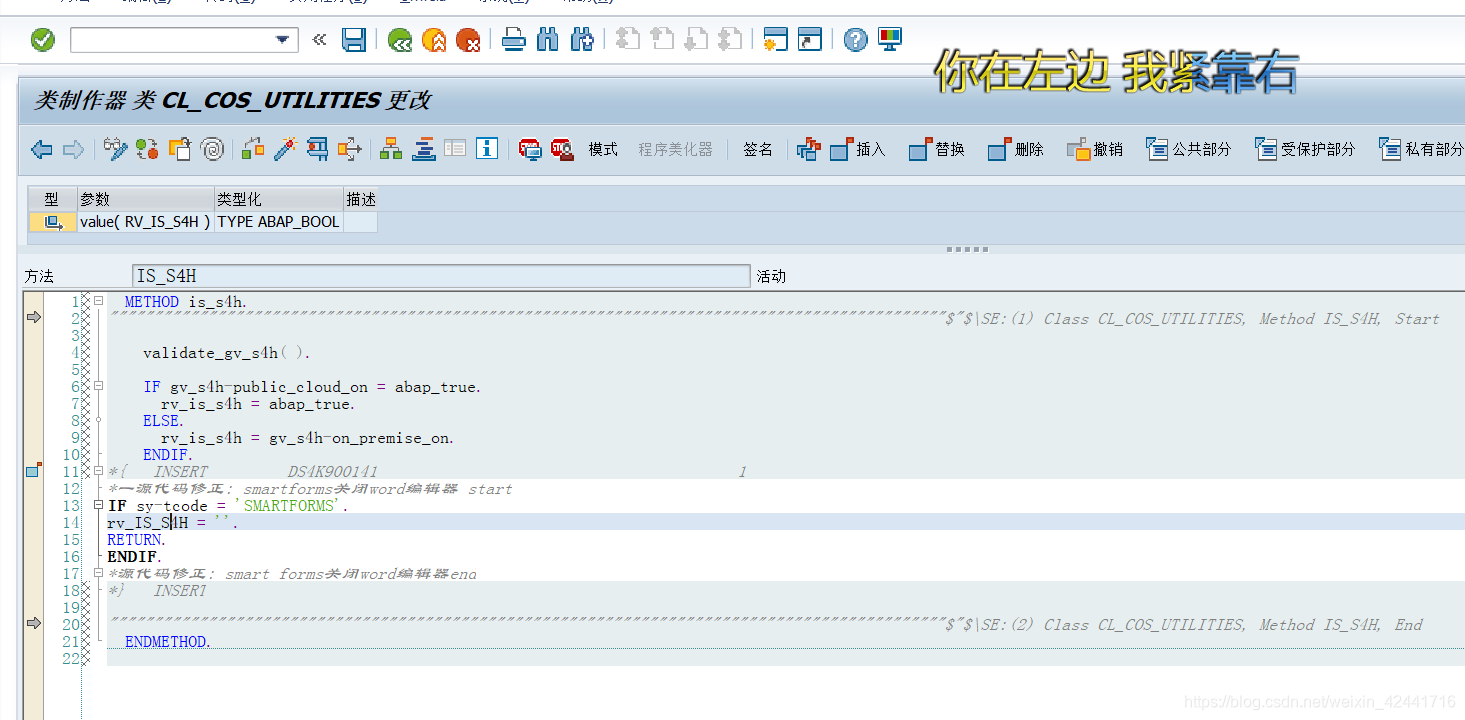Screen dimensions: 1465x720
Task: Go back with the blue left arrow
Action: pos(42,150)
